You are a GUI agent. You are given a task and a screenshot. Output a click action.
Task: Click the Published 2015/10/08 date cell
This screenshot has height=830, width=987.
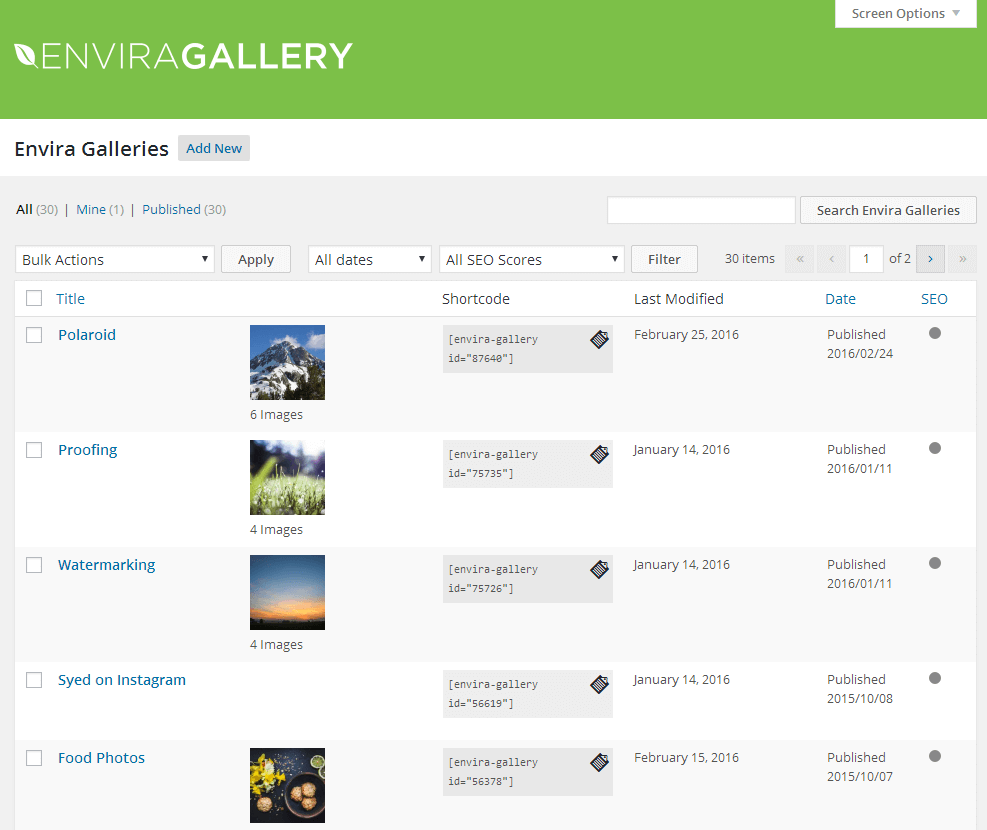pos(860,689)
